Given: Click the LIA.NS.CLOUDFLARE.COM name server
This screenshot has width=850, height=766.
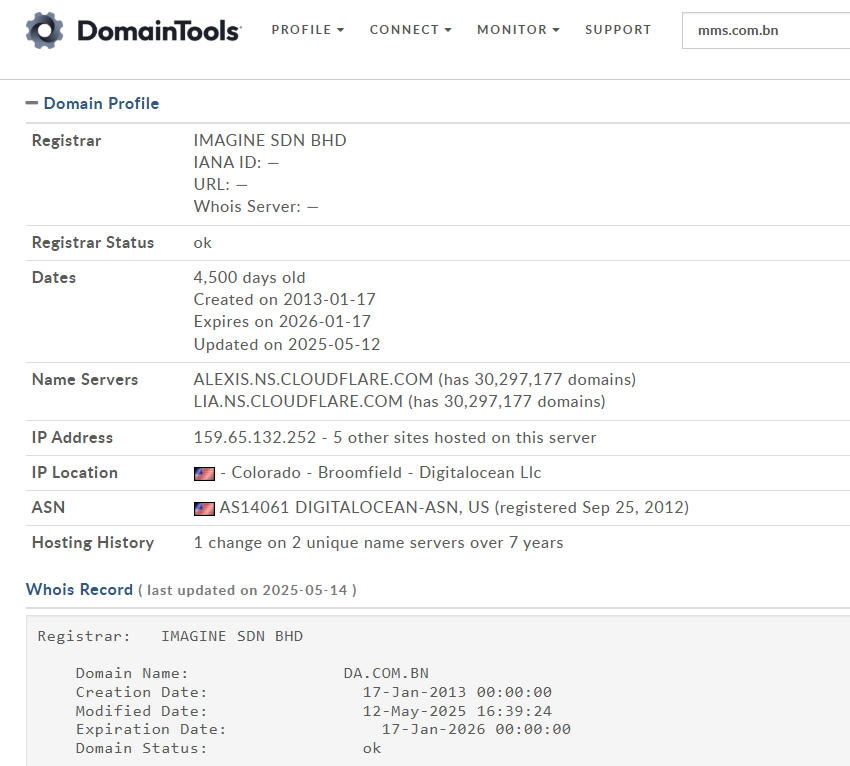Looking at the screenshot, I should [x=298, y=402].
